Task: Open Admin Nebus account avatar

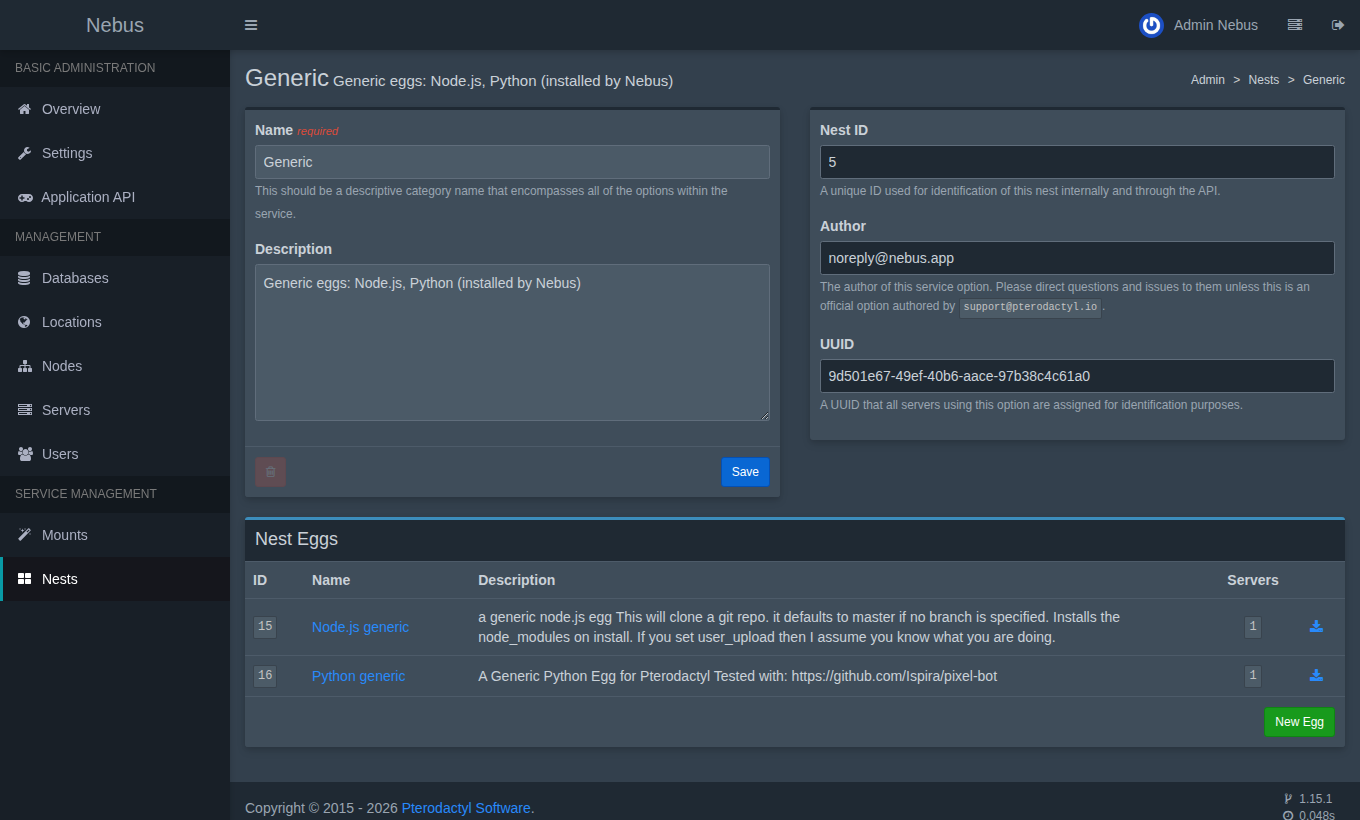Action: (1151, 25)
